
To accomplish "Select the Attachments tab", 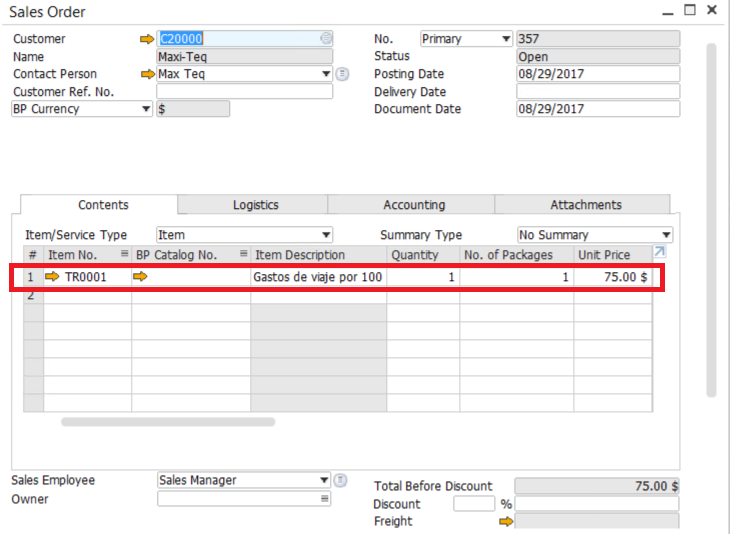I will click(585, 205).
